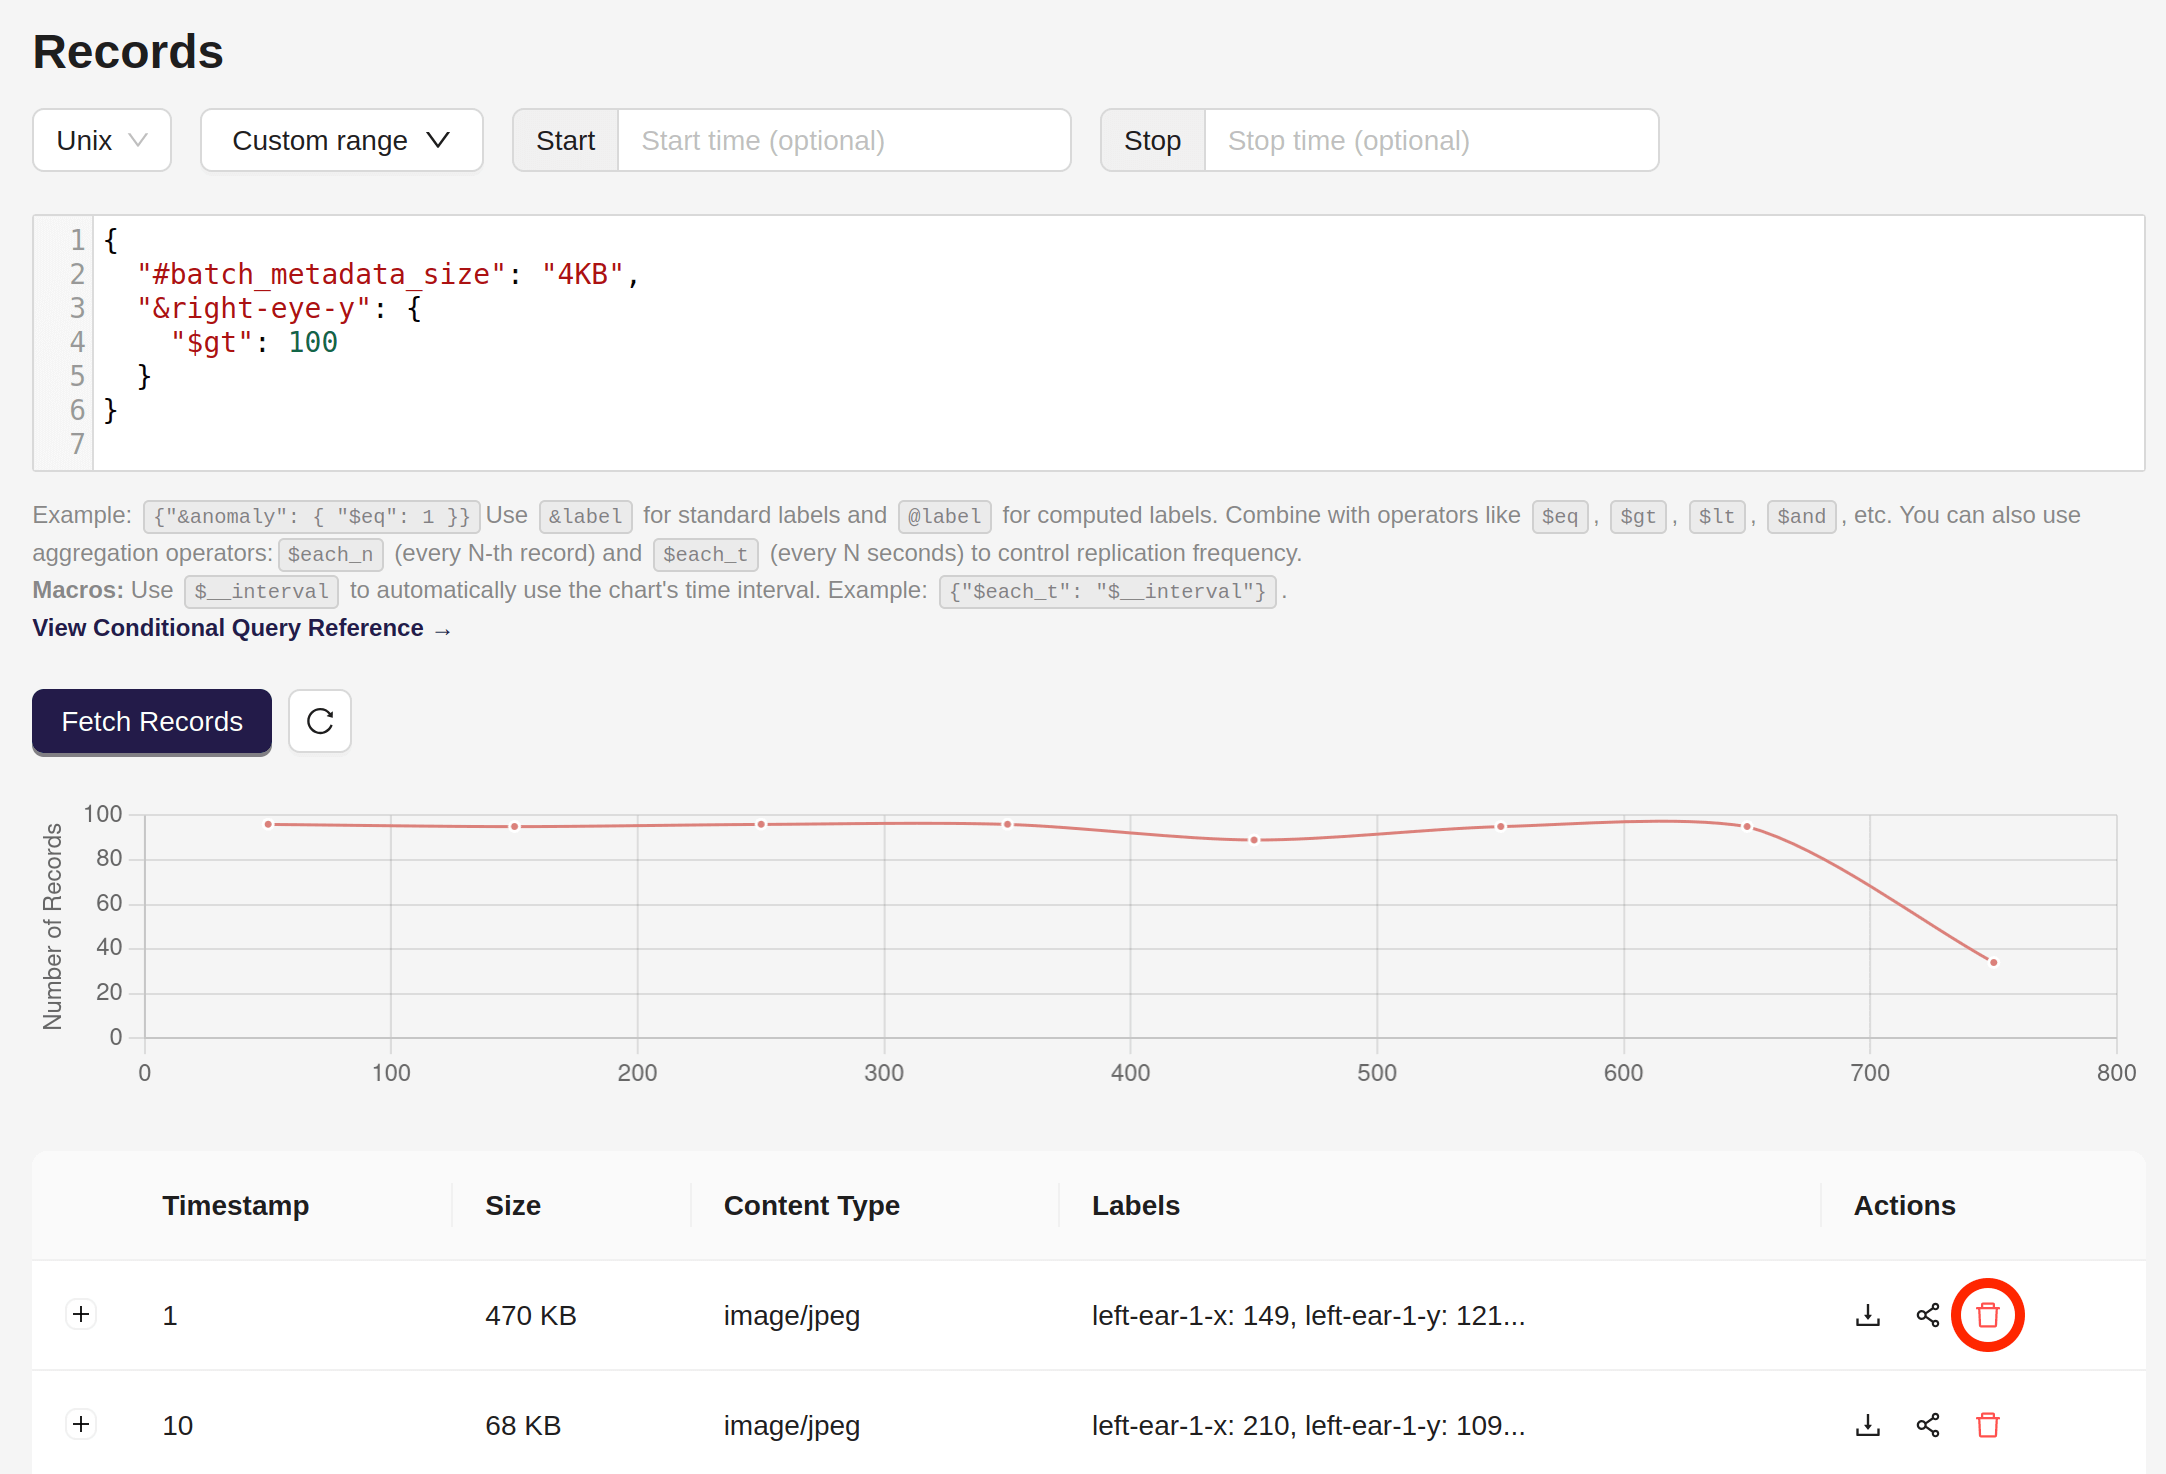Open the Conditional Query Reference
Image resolution: width=2166 pixels, height=1474 pixels.
click(240, 628)
